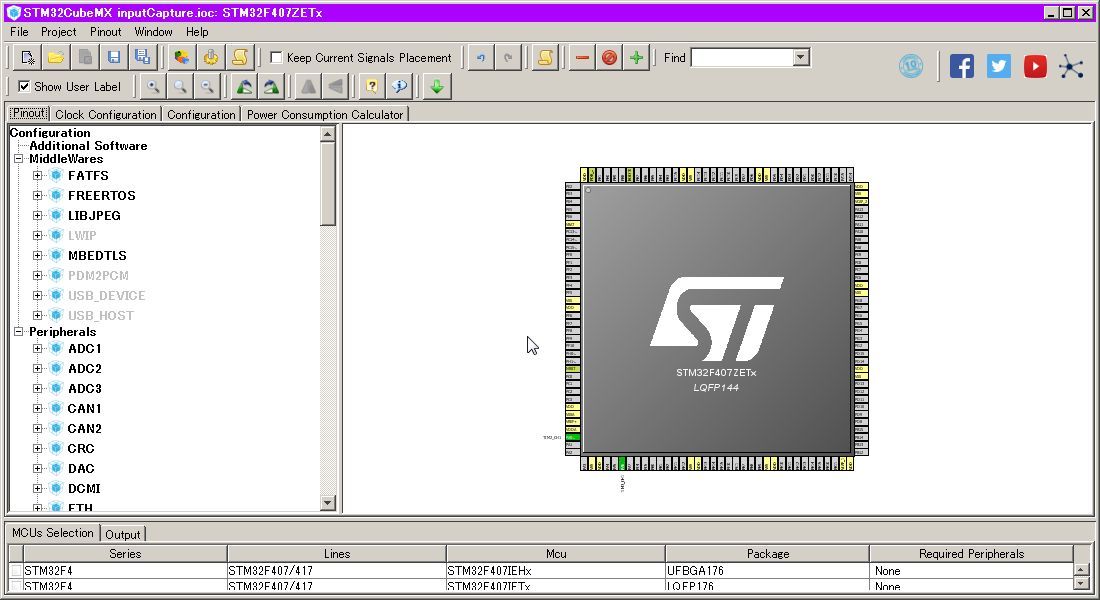1100x600 pixels.
Task: Undo the last action
Action: click(x=481, y=58)
